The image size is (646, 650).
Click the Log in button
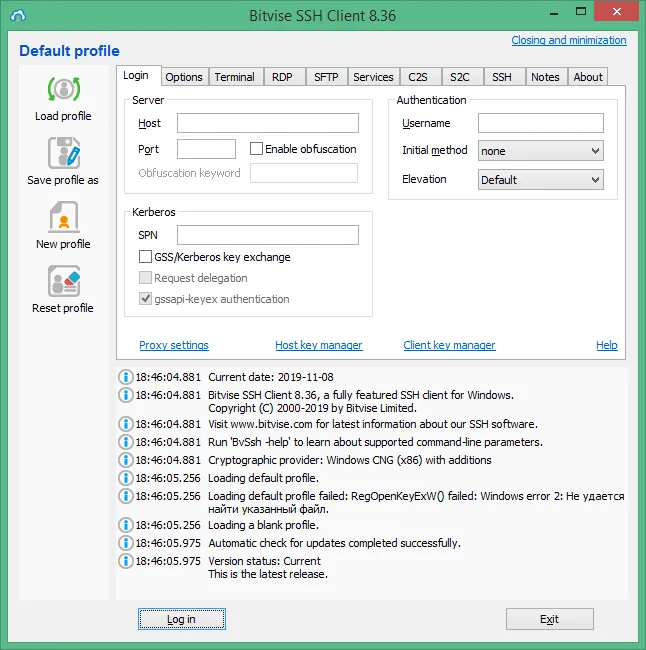click(x=182, y=619)
